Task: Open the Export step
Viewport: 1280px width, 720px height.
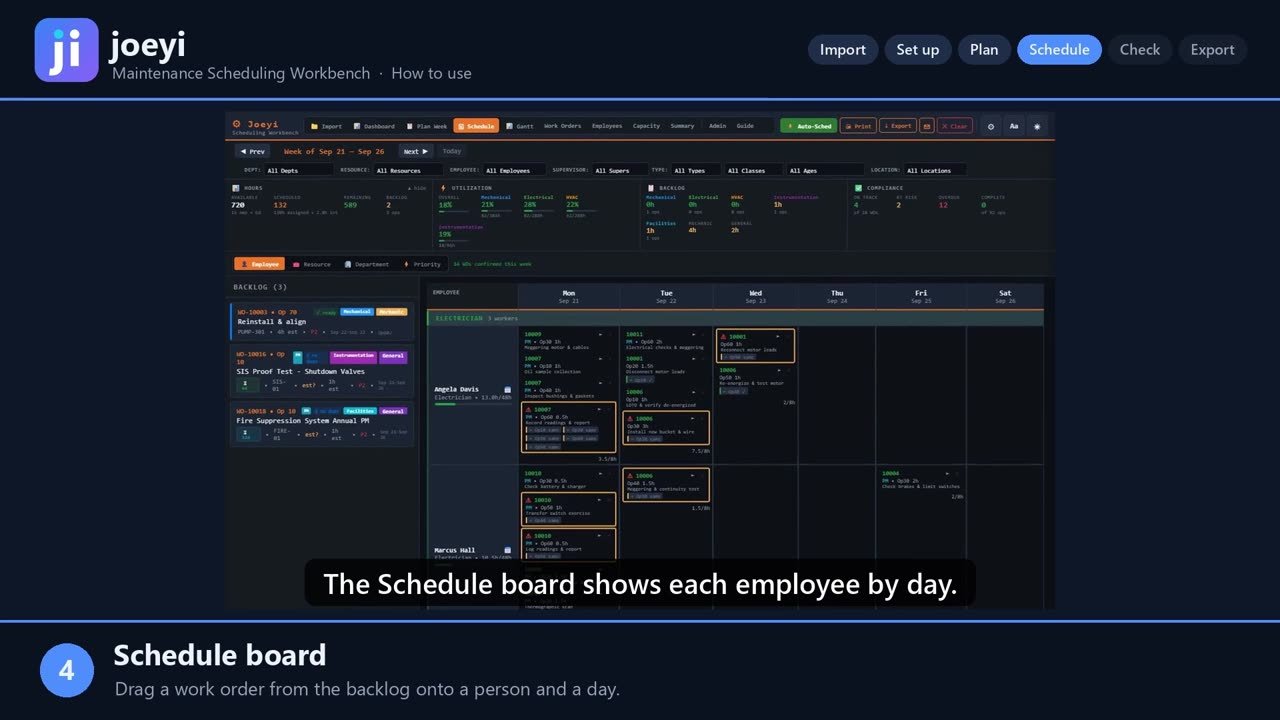Action: point(1212,50)
